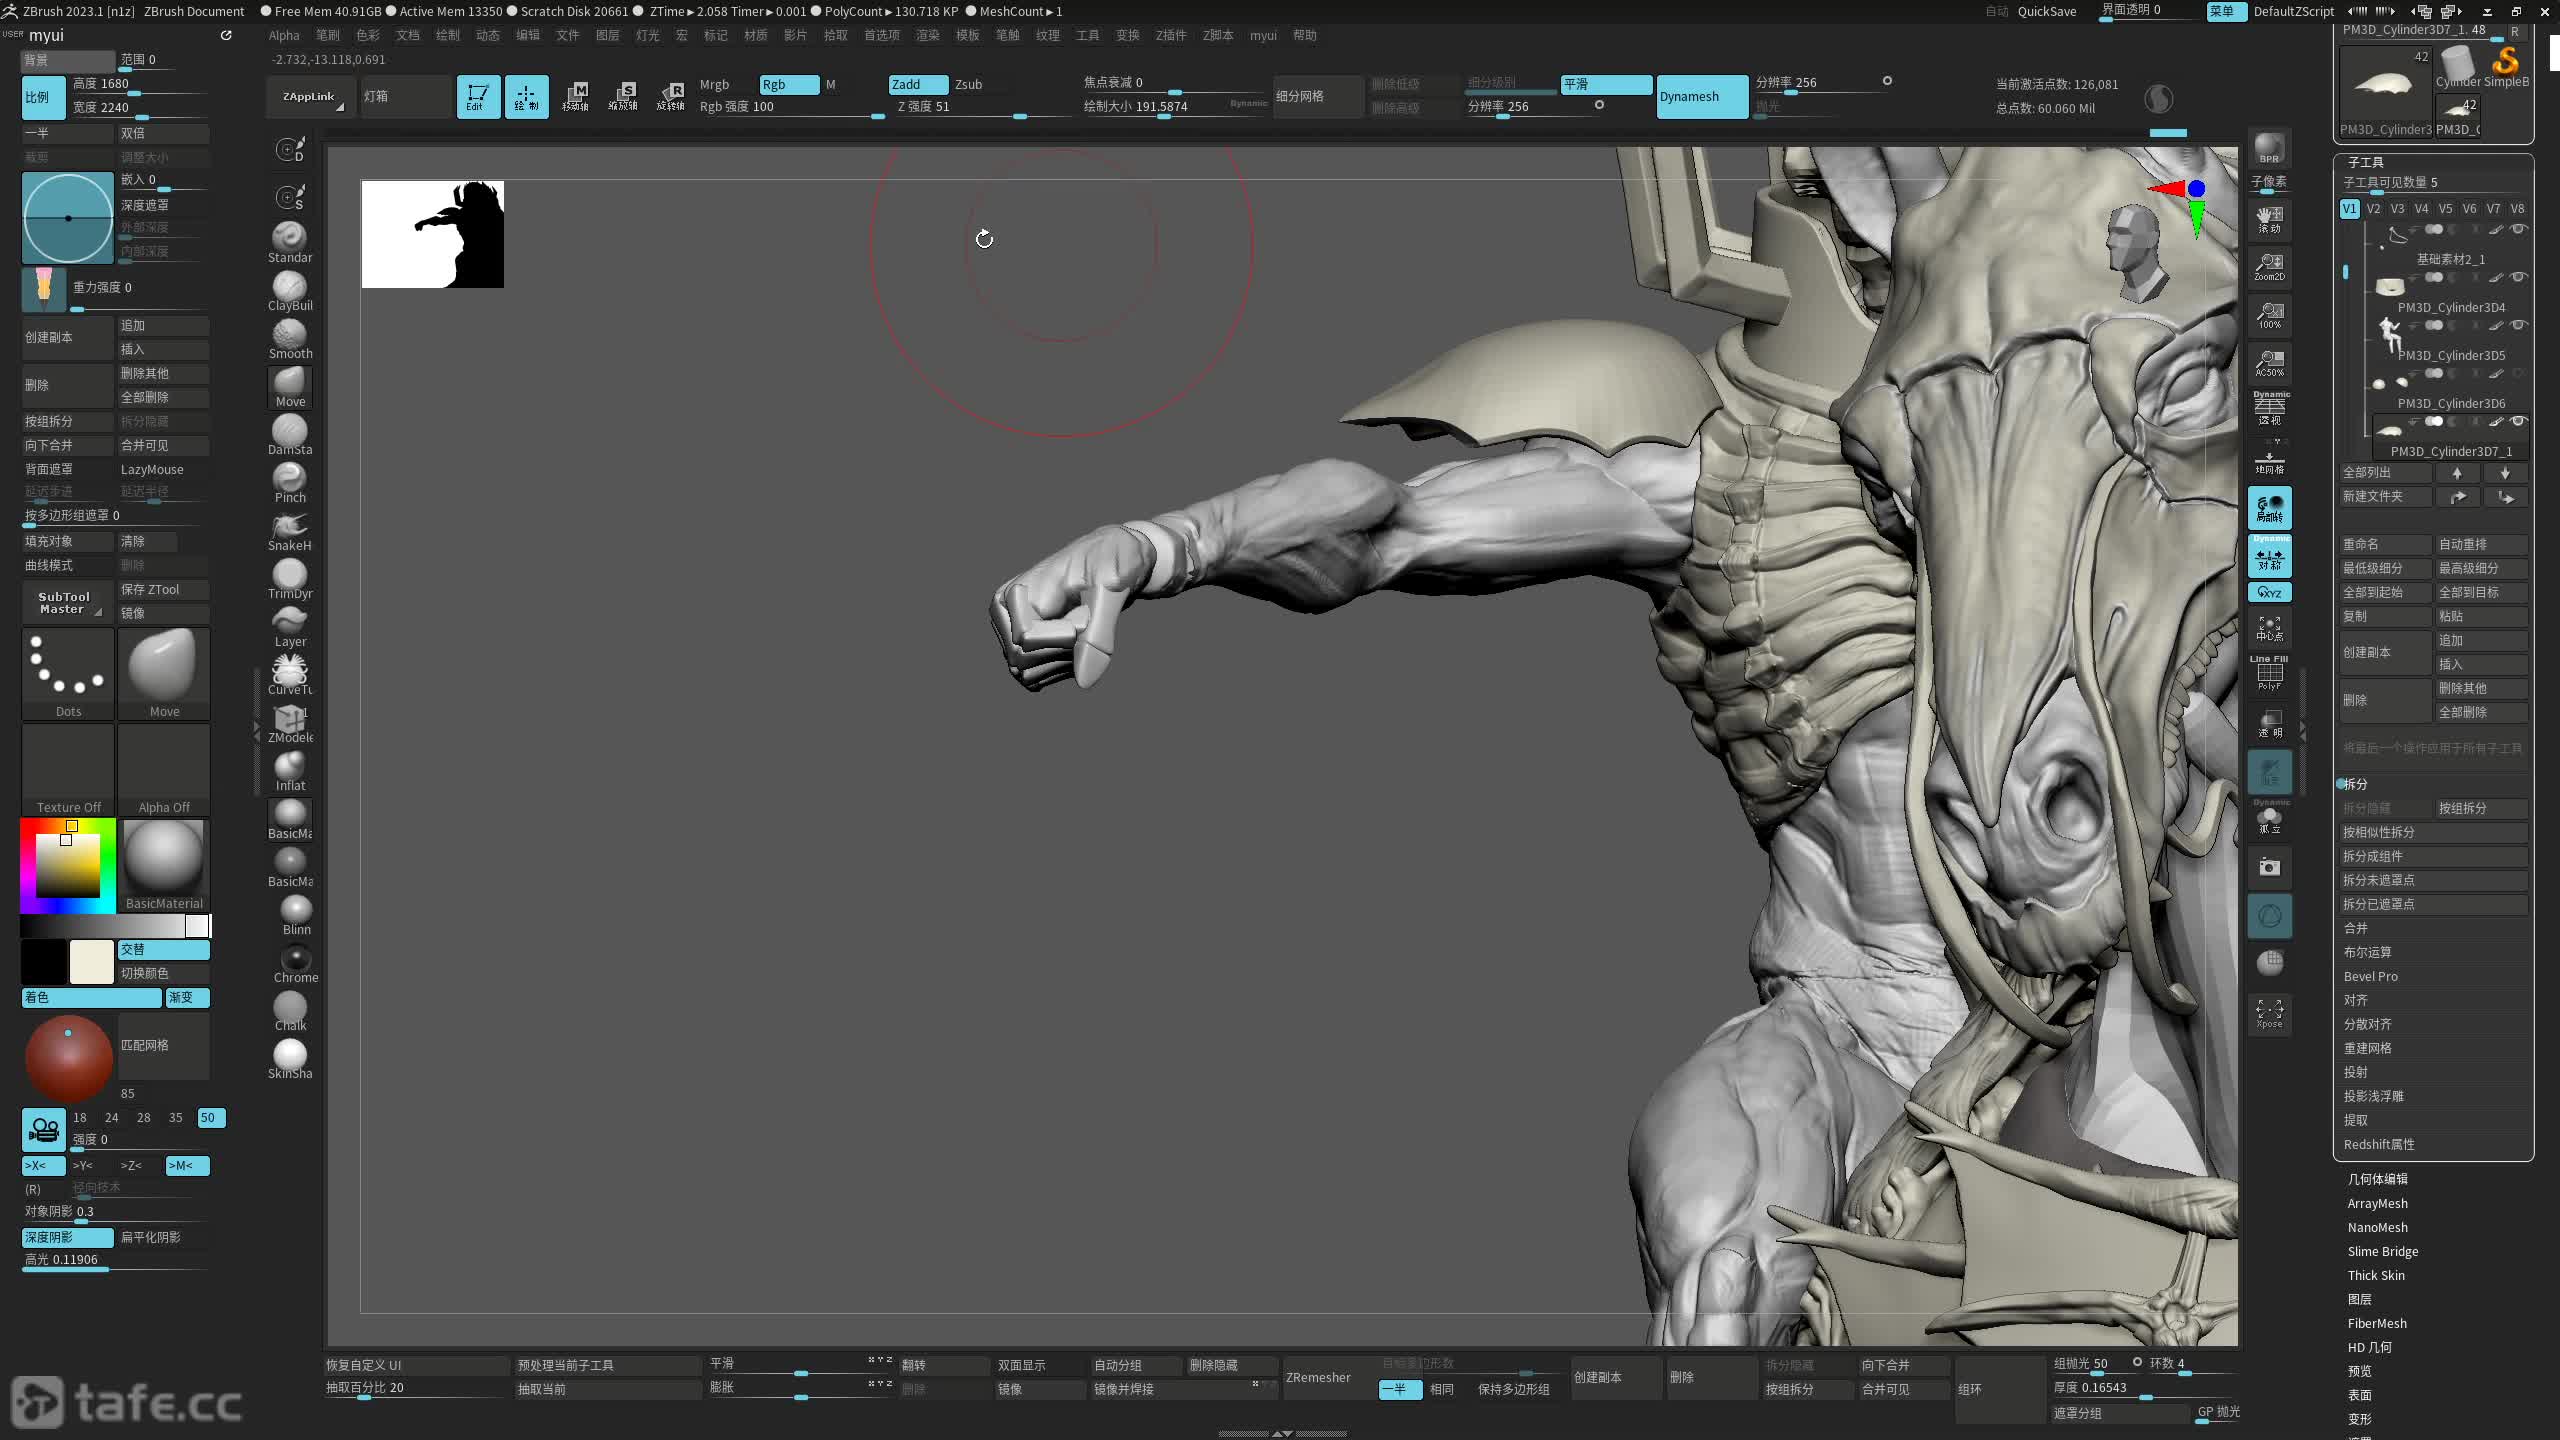Click the BPR render icon
The width and height of the screenshot is (2560, 1440).
[2269, 148]
